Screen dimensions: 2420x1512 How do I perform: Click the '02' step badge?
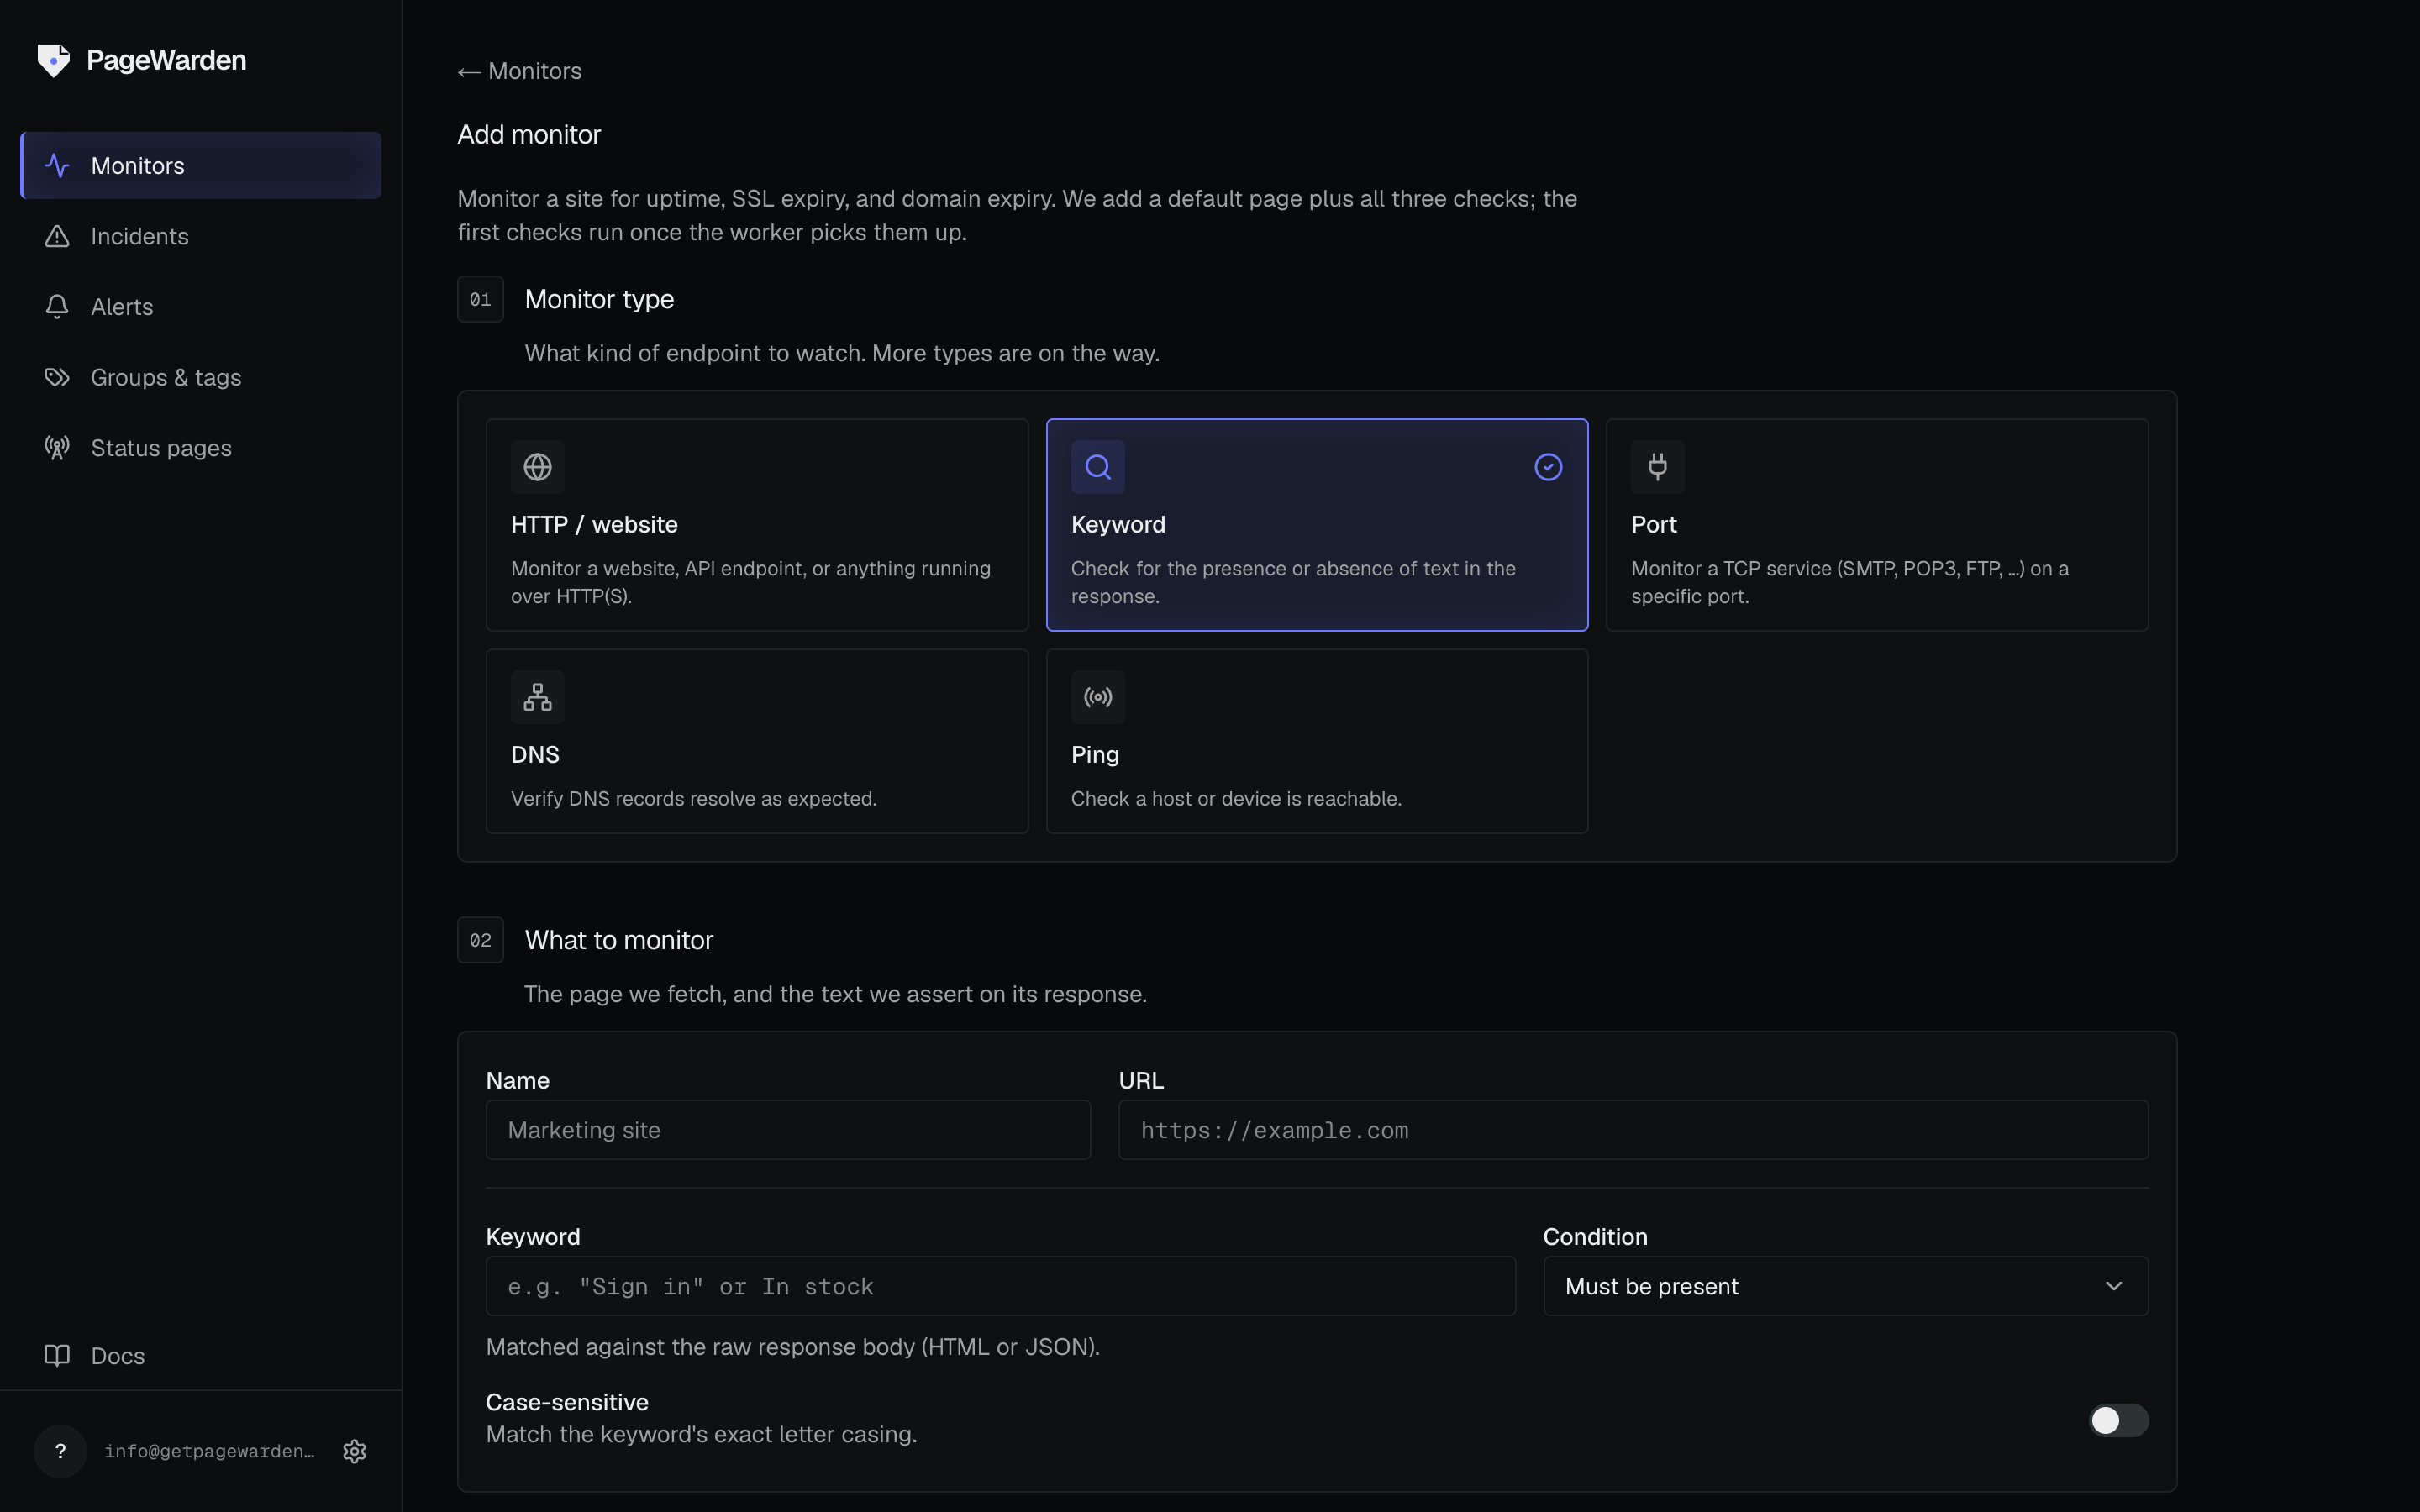tap(480, 940)
